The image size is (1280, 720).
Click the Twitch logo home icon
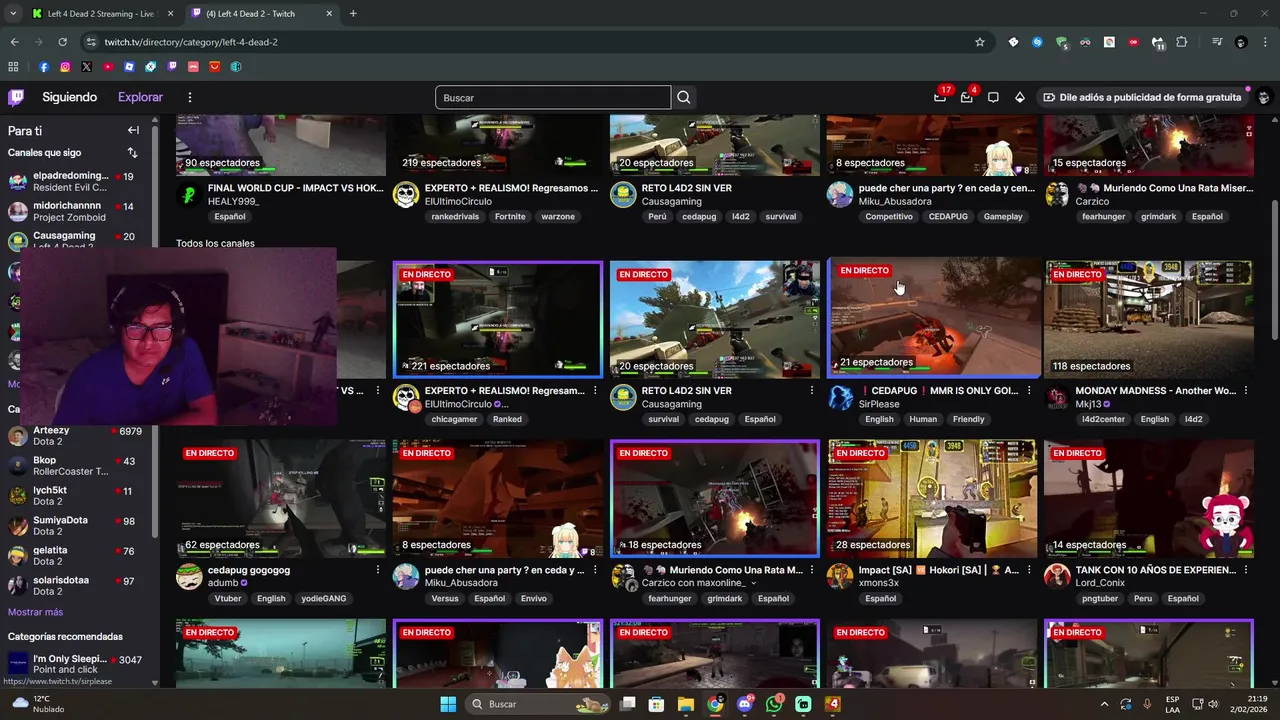[16, 97]
